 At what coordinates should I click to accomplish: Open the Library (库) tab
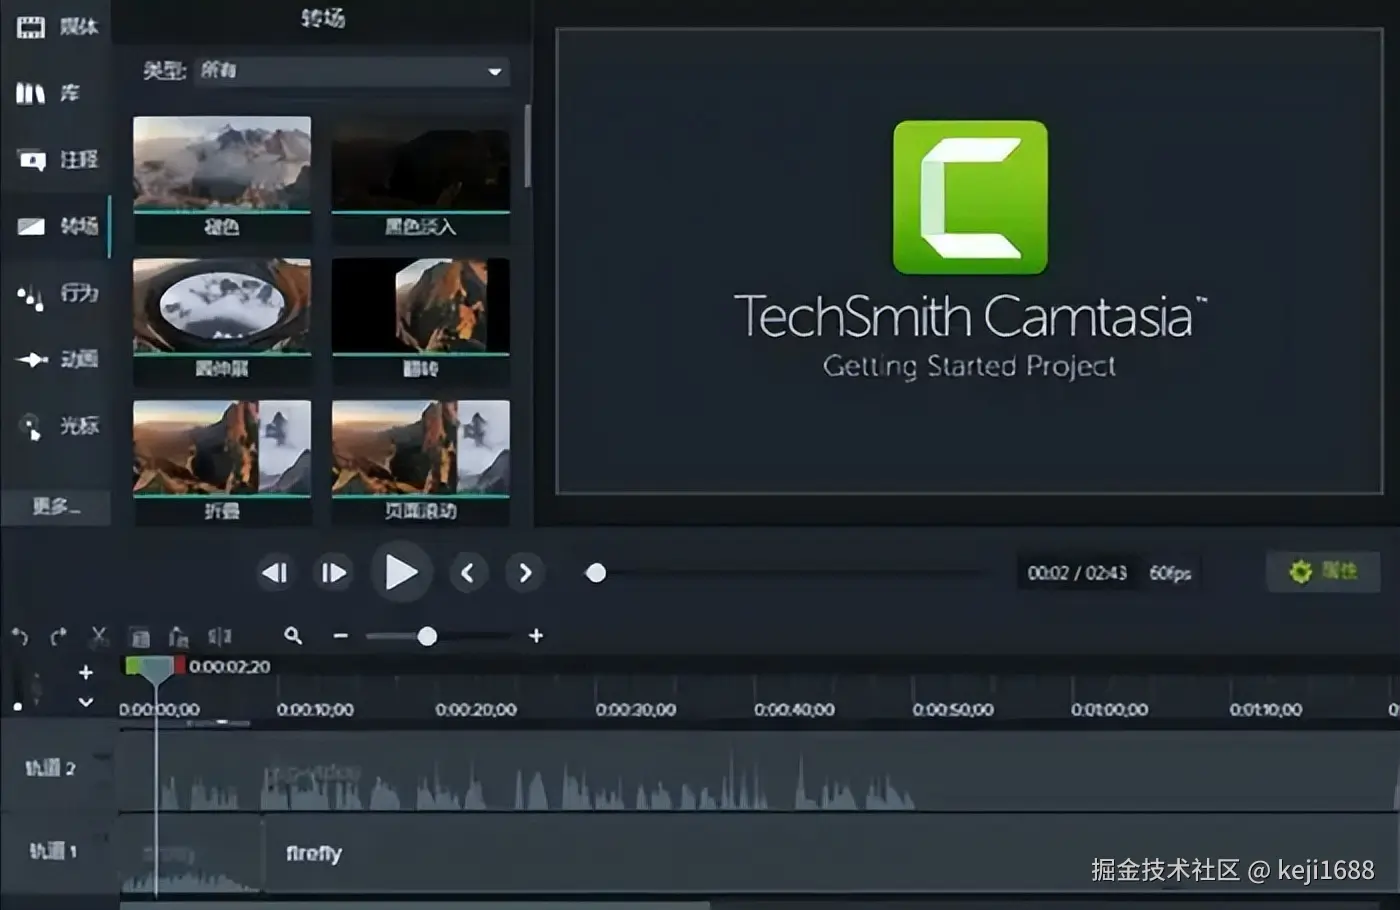tap(56, 93)
